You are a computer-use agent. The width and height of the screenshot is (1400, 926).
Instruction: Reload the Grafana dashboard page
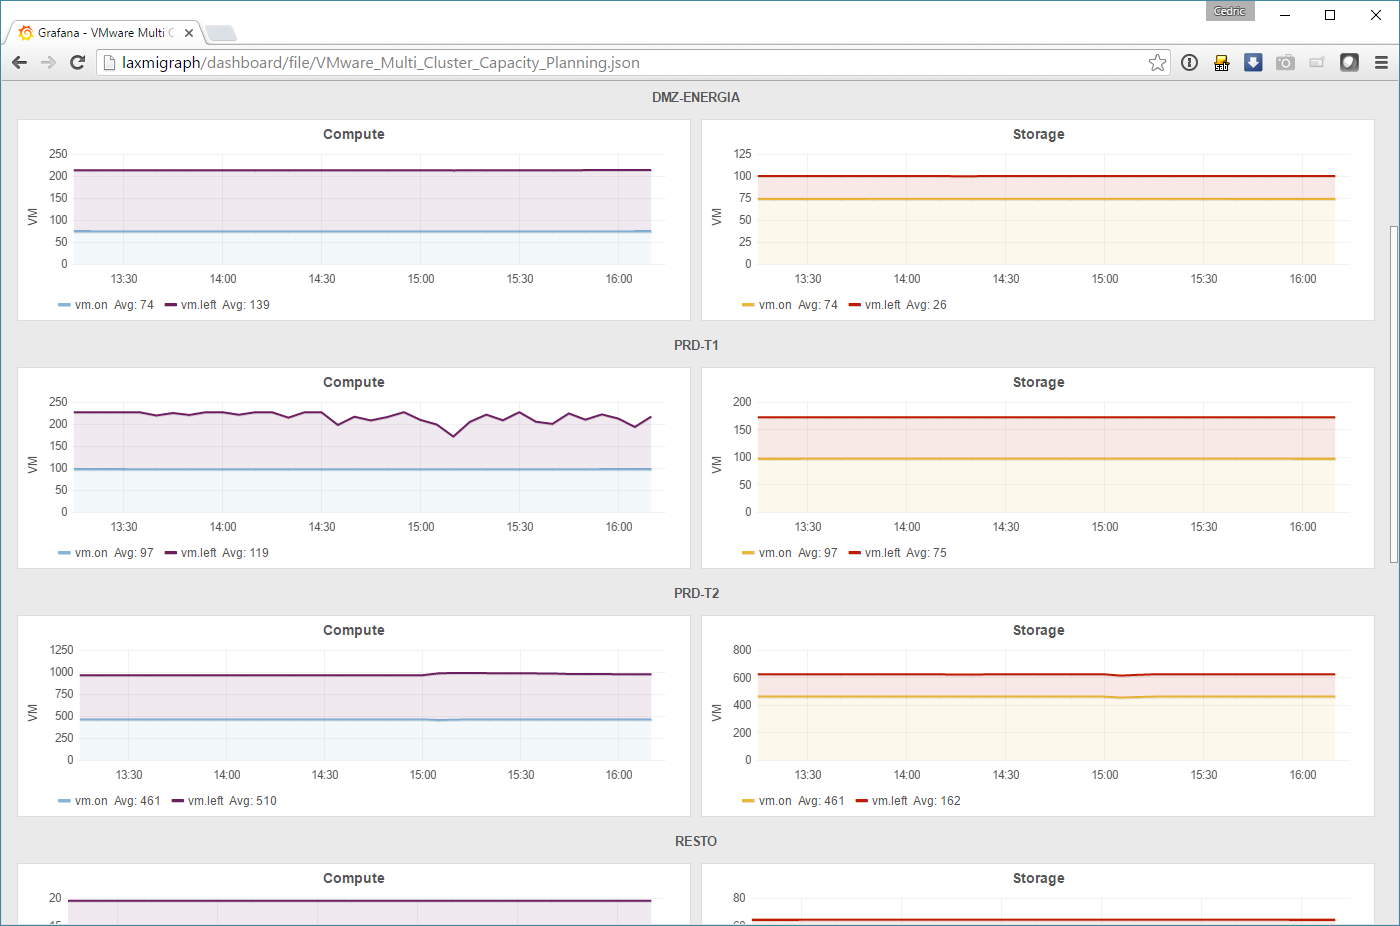click(77, 63)
